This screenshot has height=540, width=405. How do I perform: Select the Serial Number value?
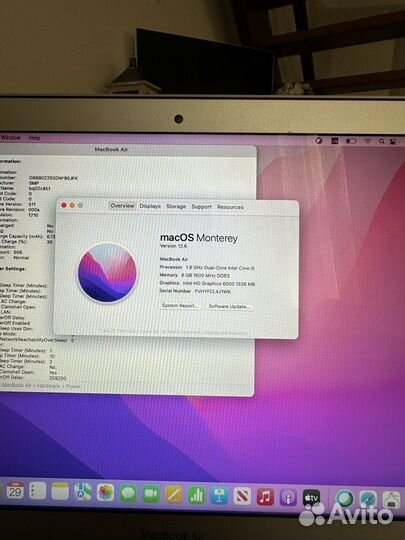(213, 291)
